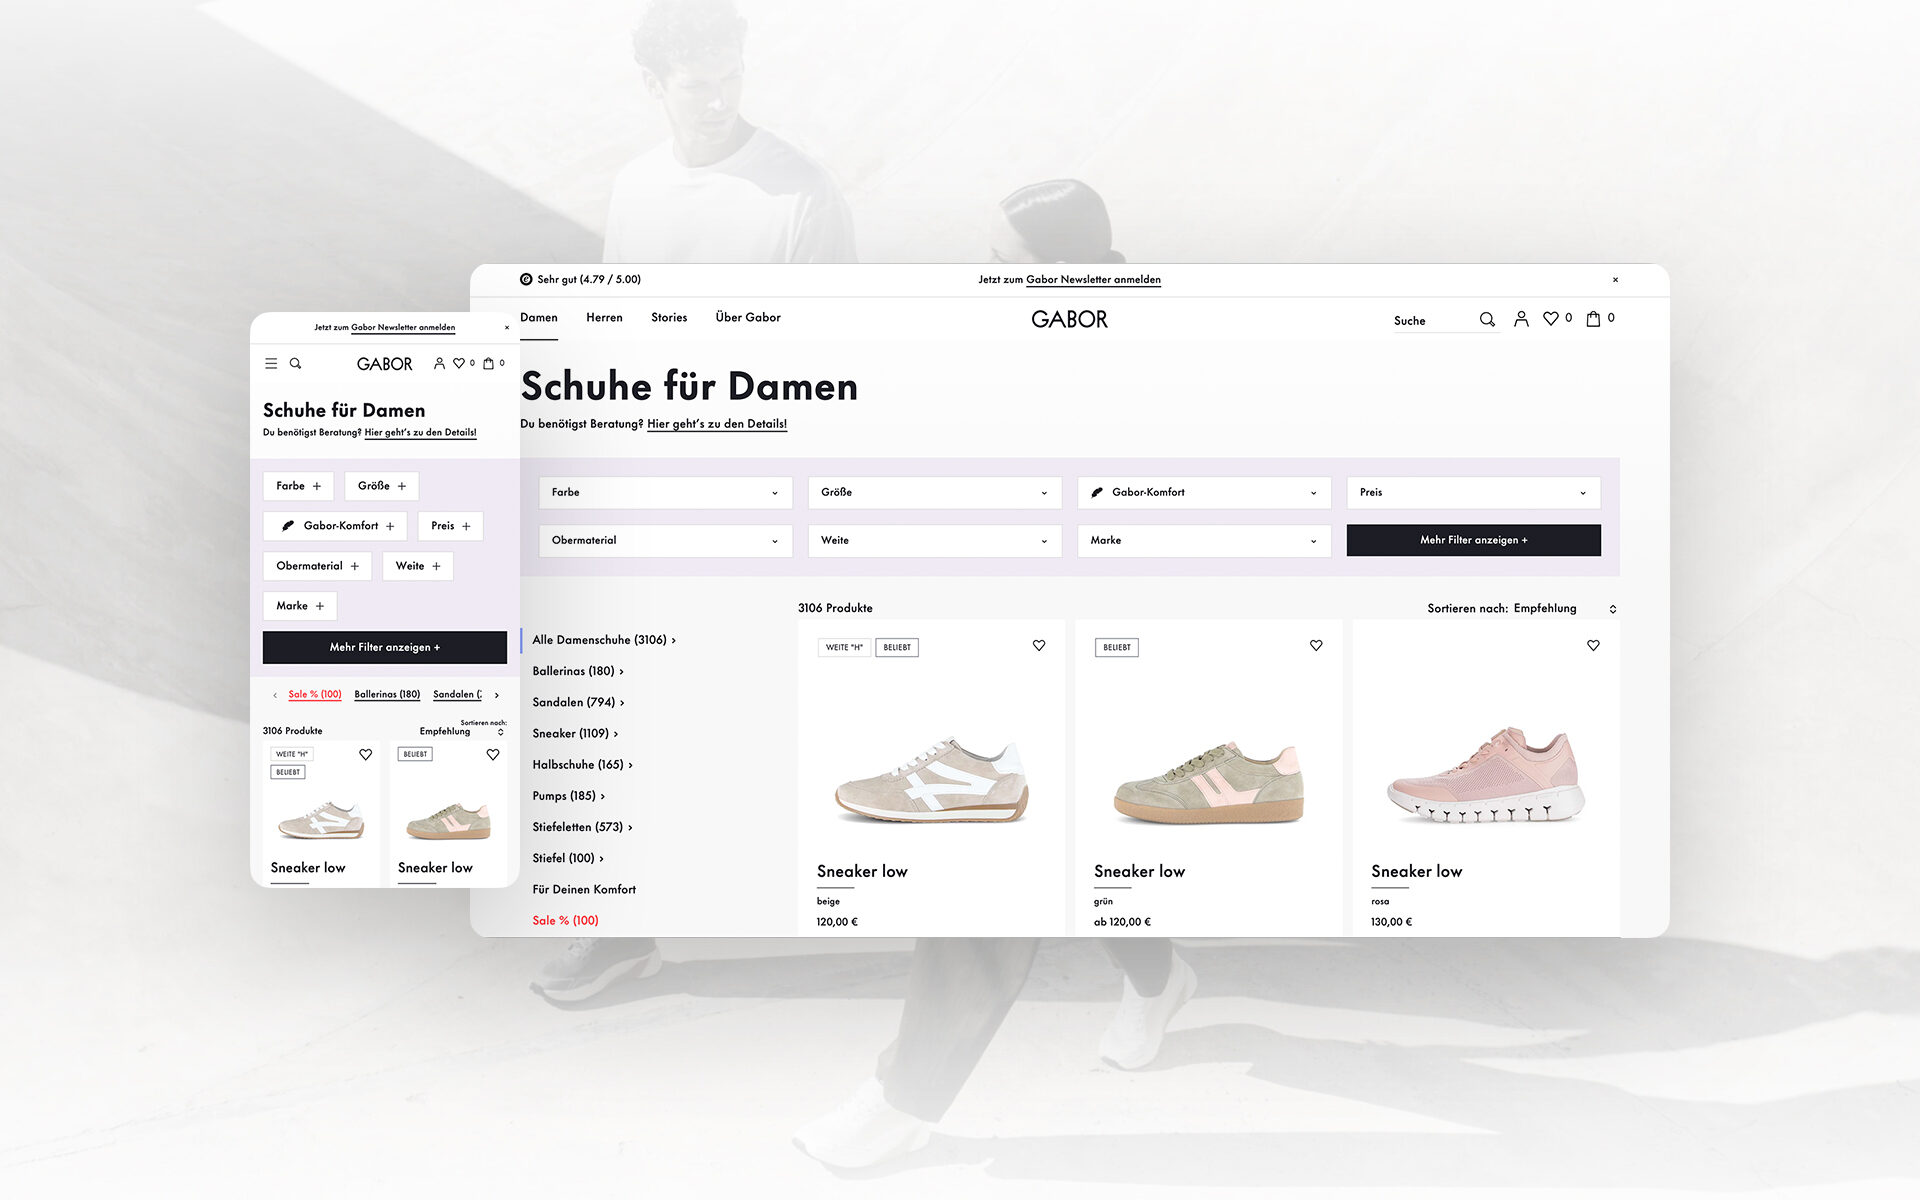
Task: Open the Stories navigation item
Action: pyautogui.click(x=668, y=317)
